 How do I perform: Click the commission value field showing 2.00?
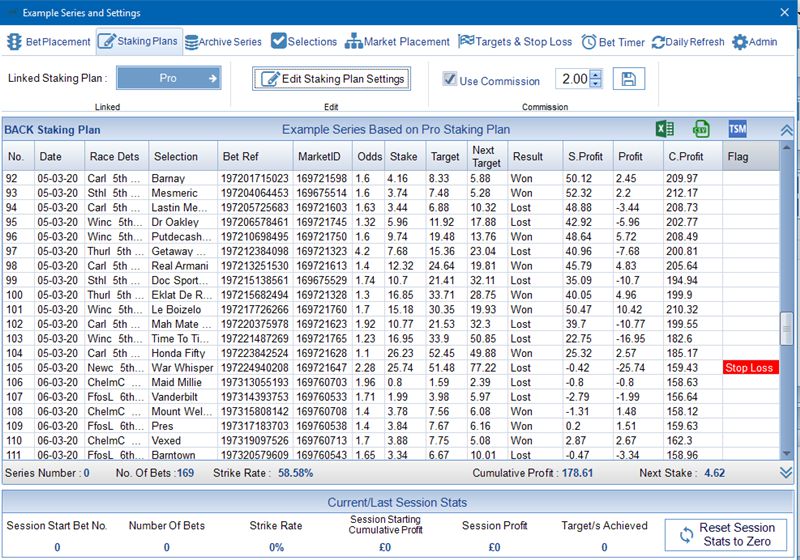[x=573, y=79]
